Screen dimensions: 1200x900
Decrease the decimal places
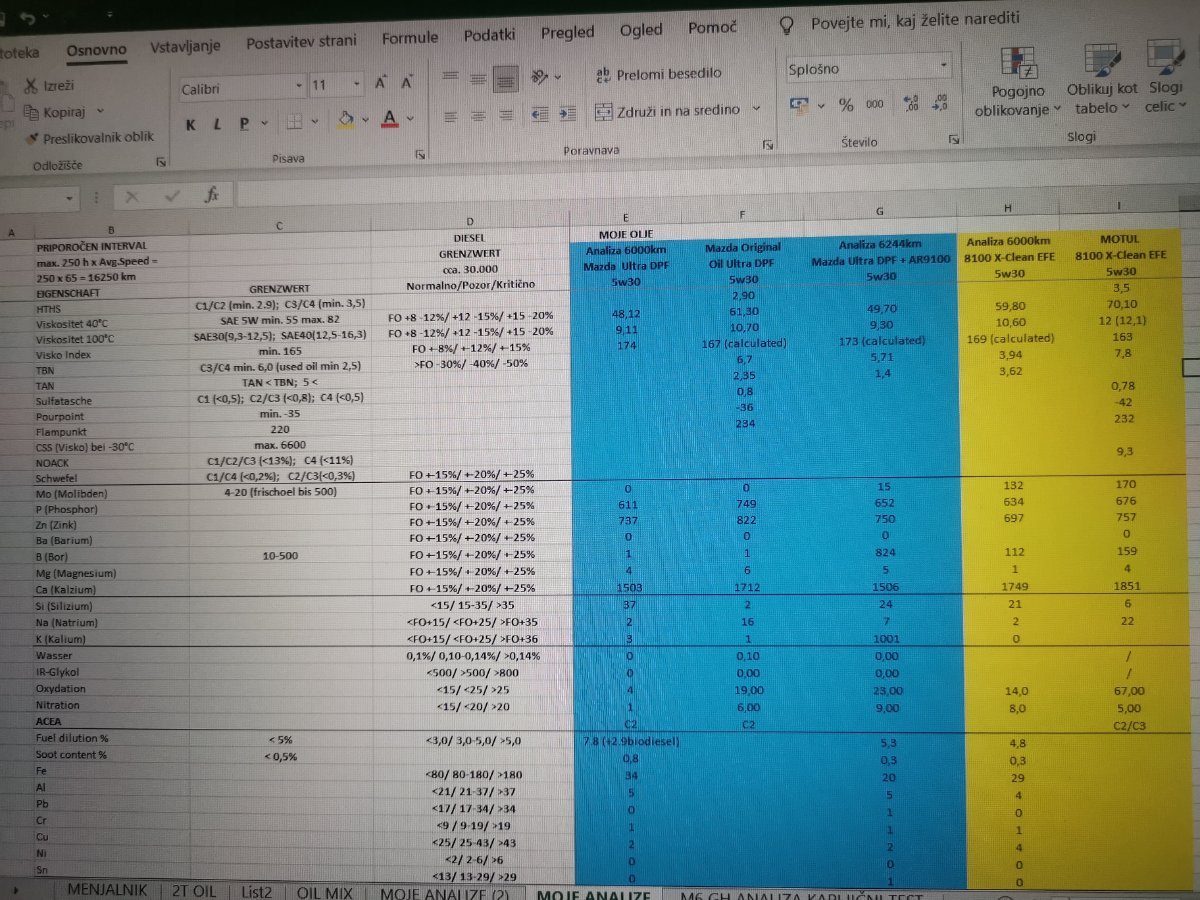click(940, 103)
